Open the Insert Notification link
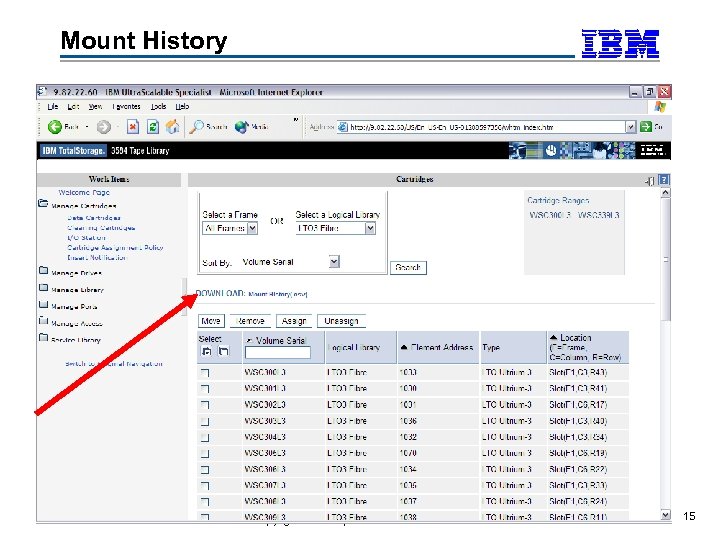This screenshot has height=540, width=720. (x=97, y=258)
